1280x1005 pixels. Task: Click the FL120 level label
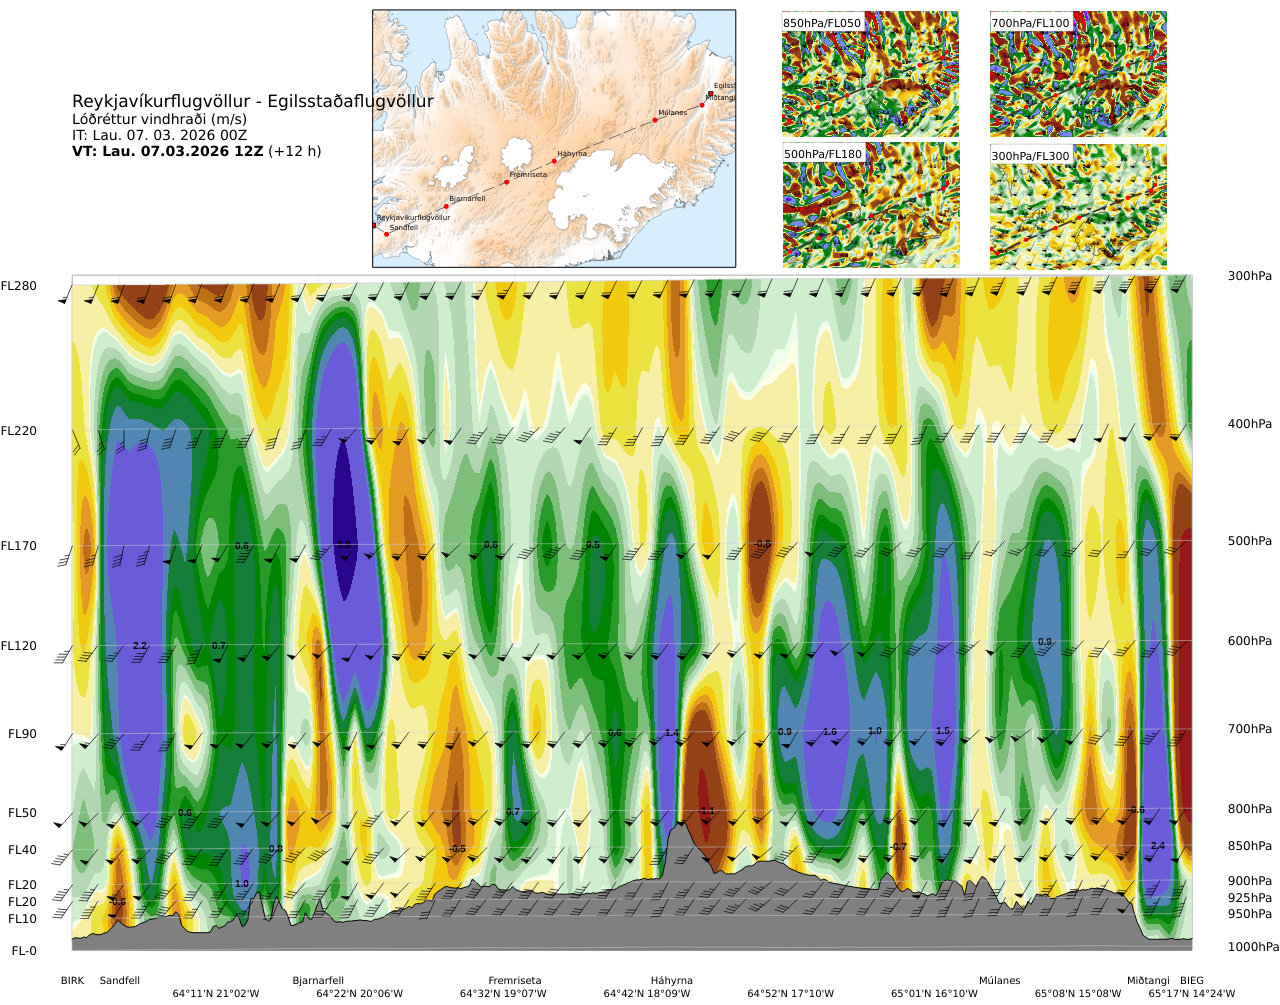click(x=19, y=646)
